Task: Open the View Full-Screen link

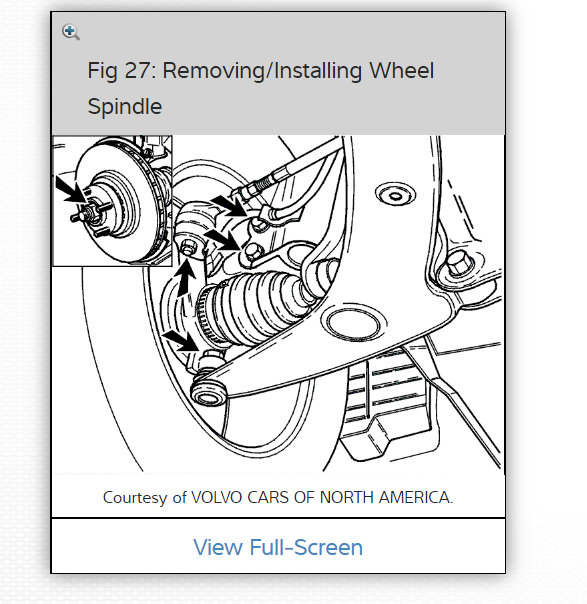Action: tap(278, 547)
